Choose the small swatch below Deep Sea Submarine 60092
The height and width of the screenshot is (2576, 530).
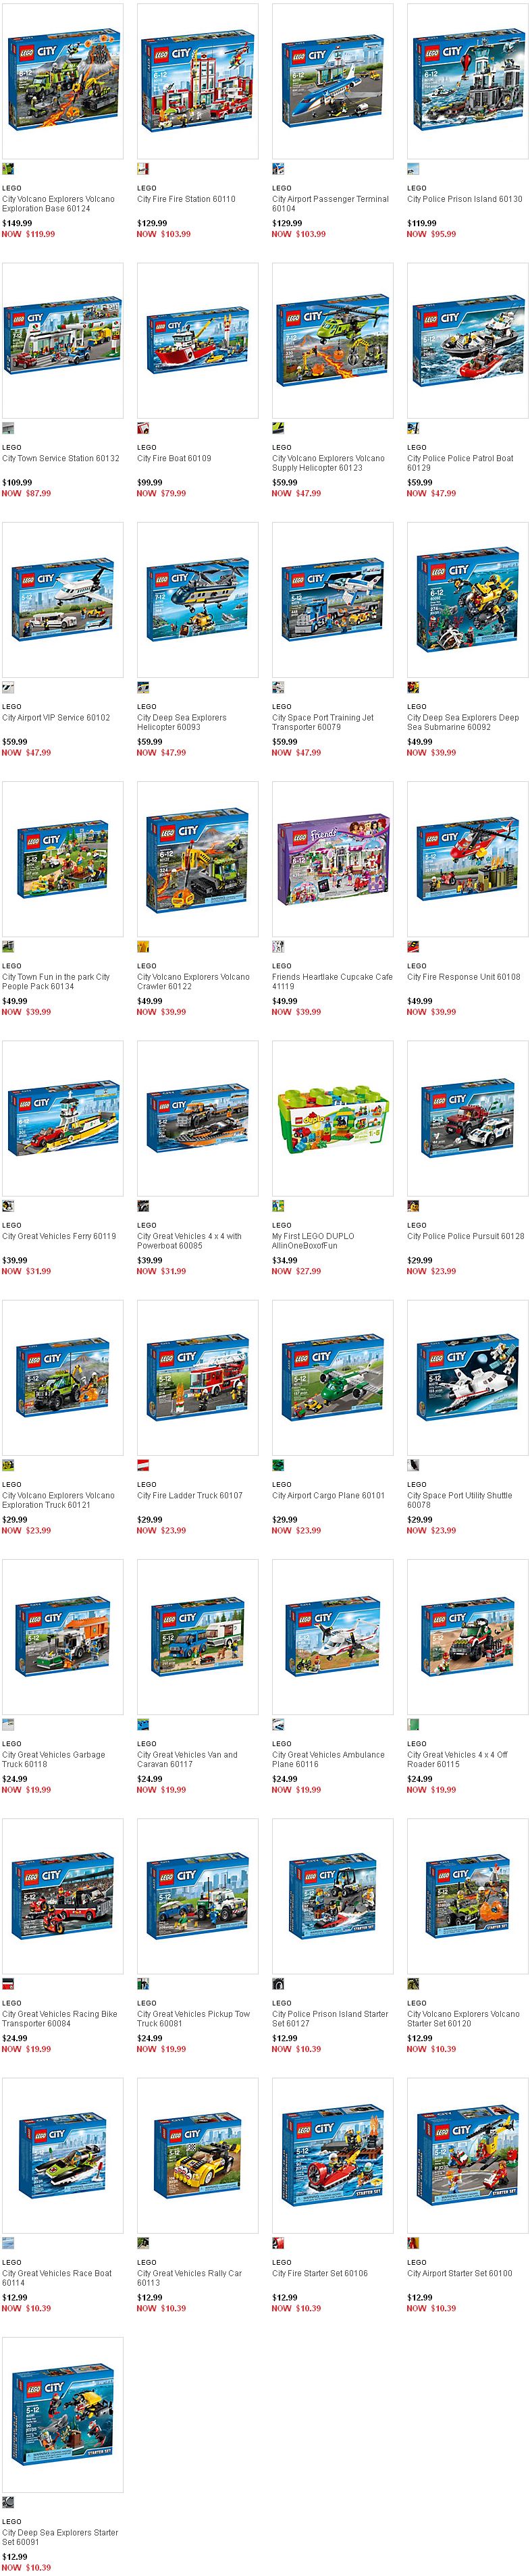(x=413, y=687)
